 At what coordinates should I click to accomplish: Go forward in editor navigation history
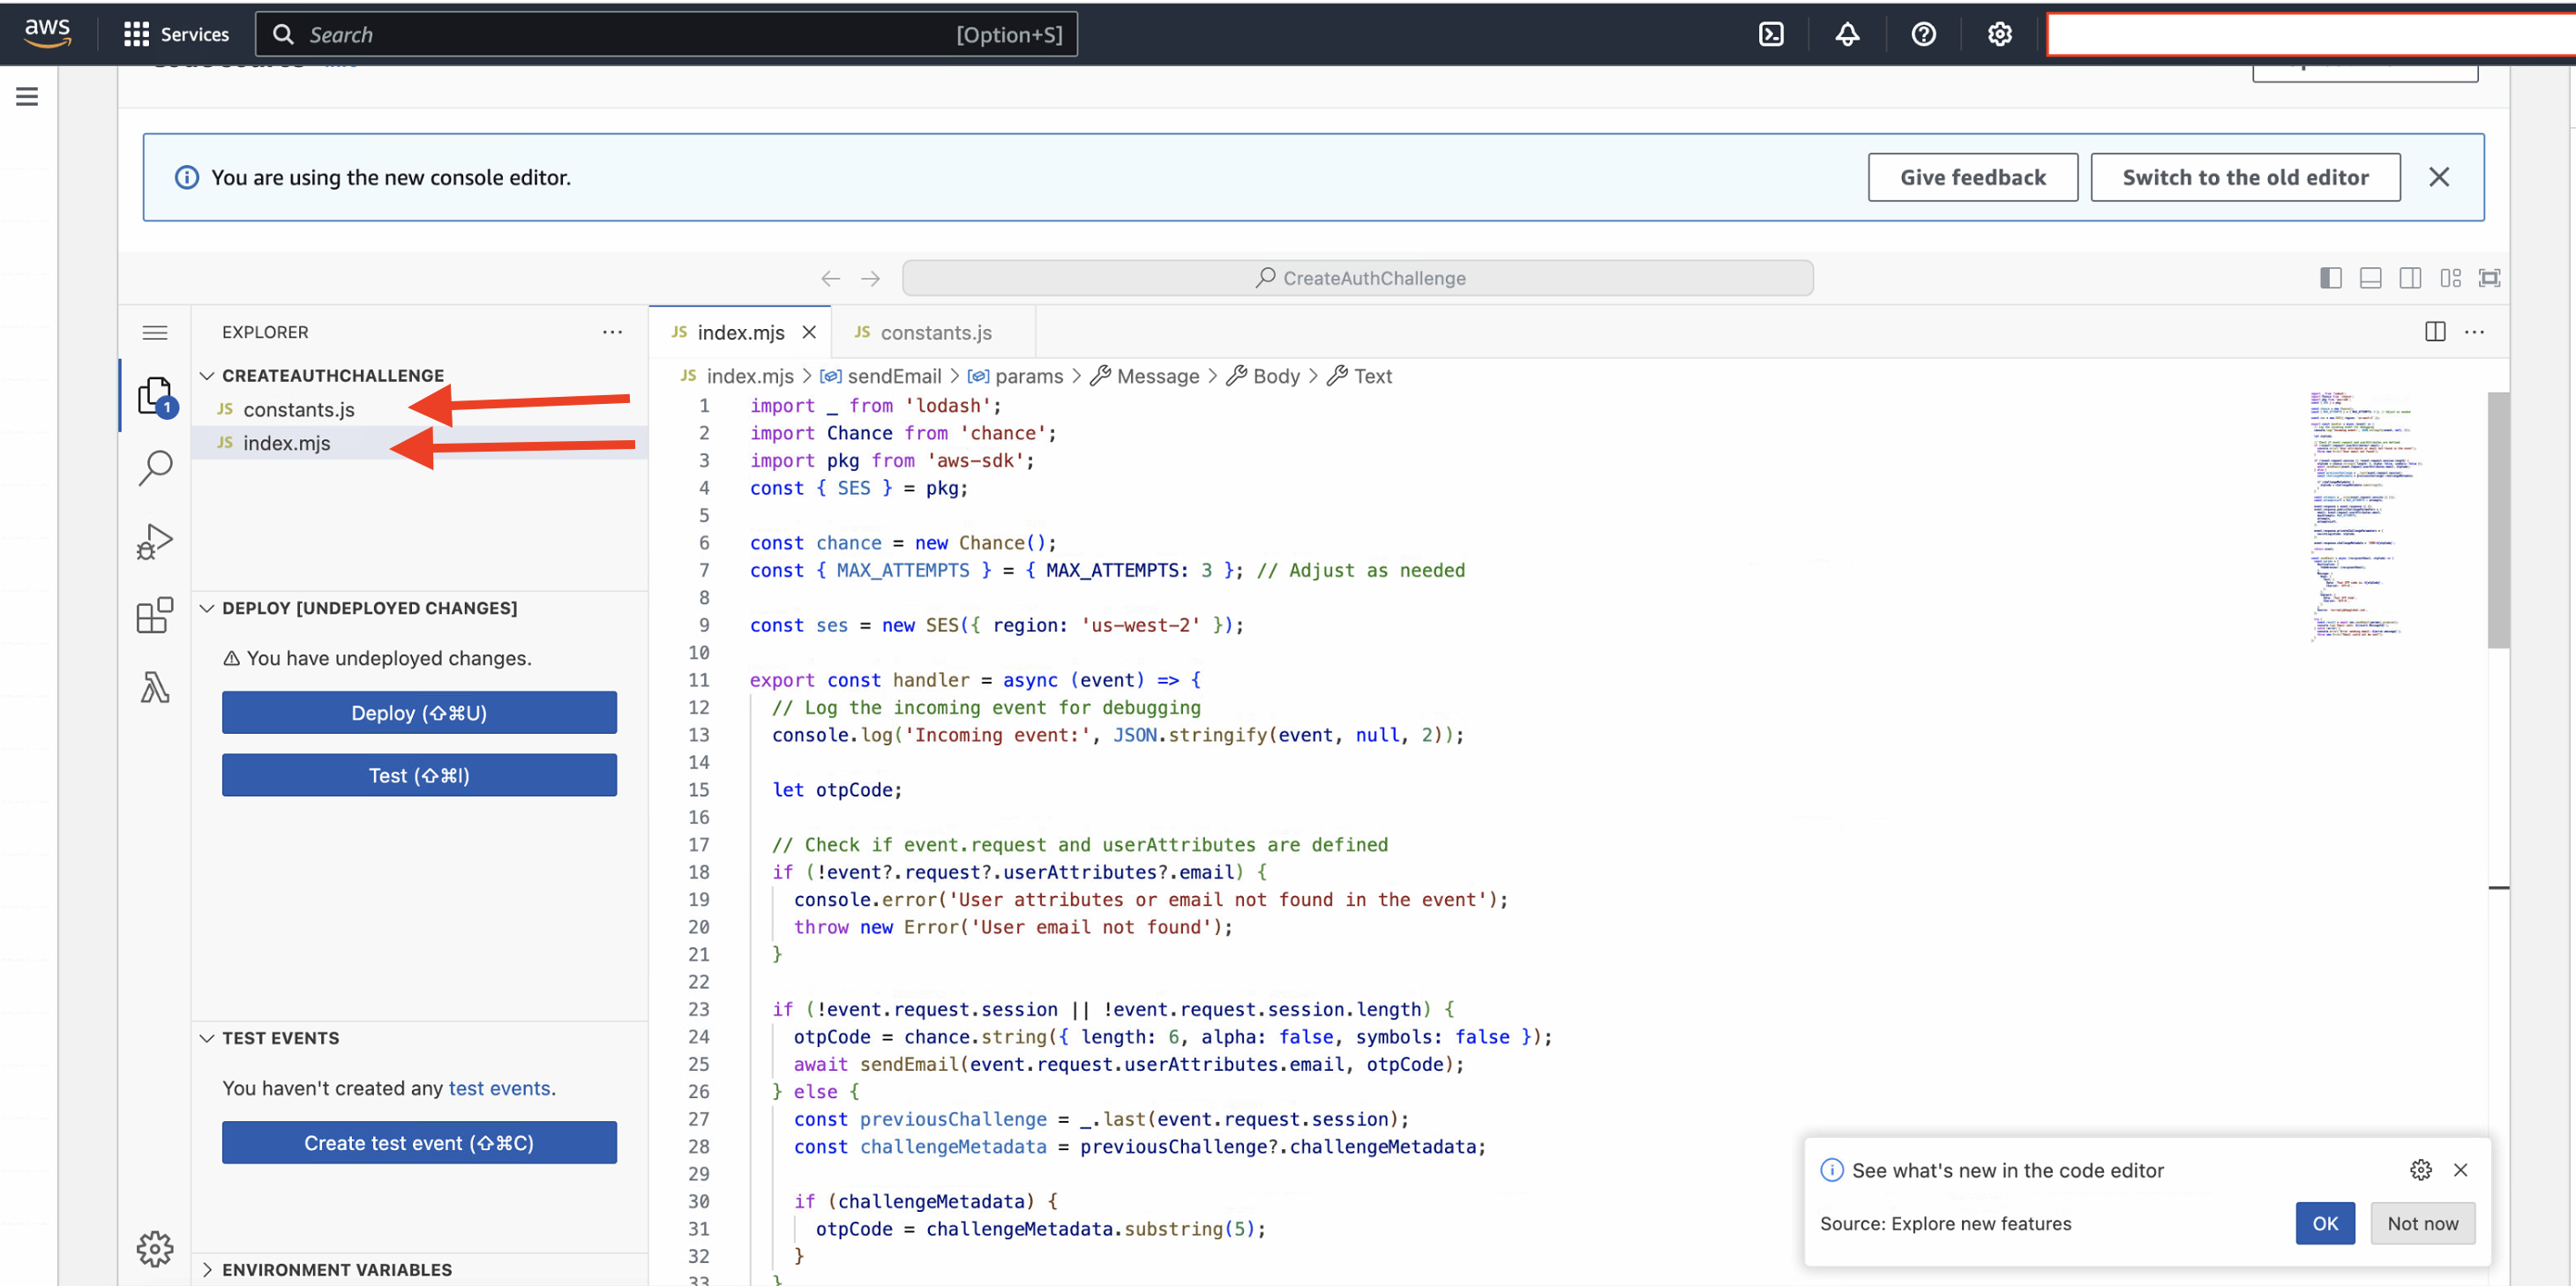(x=870, y=278)
